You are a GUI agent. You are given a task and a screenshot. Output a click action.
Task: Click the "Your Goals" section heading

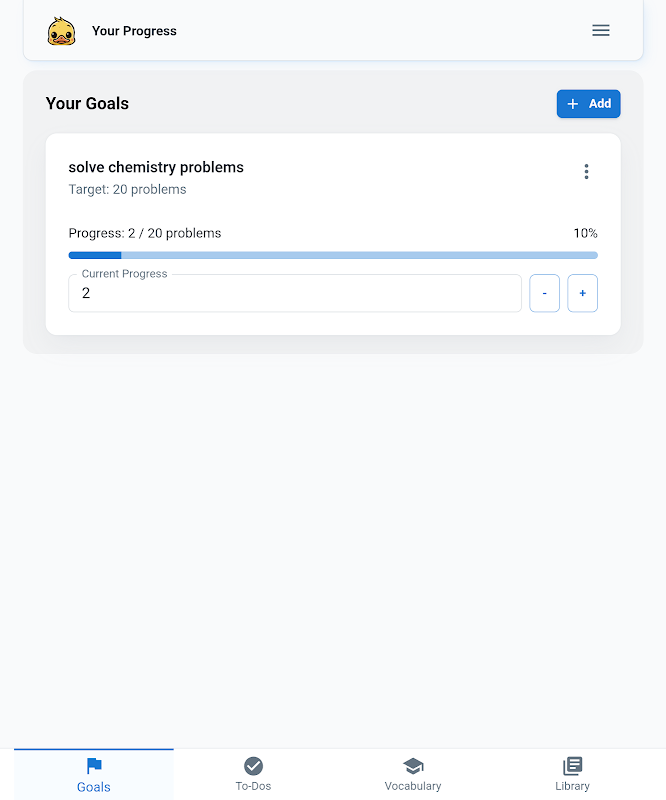pos(87,104)
